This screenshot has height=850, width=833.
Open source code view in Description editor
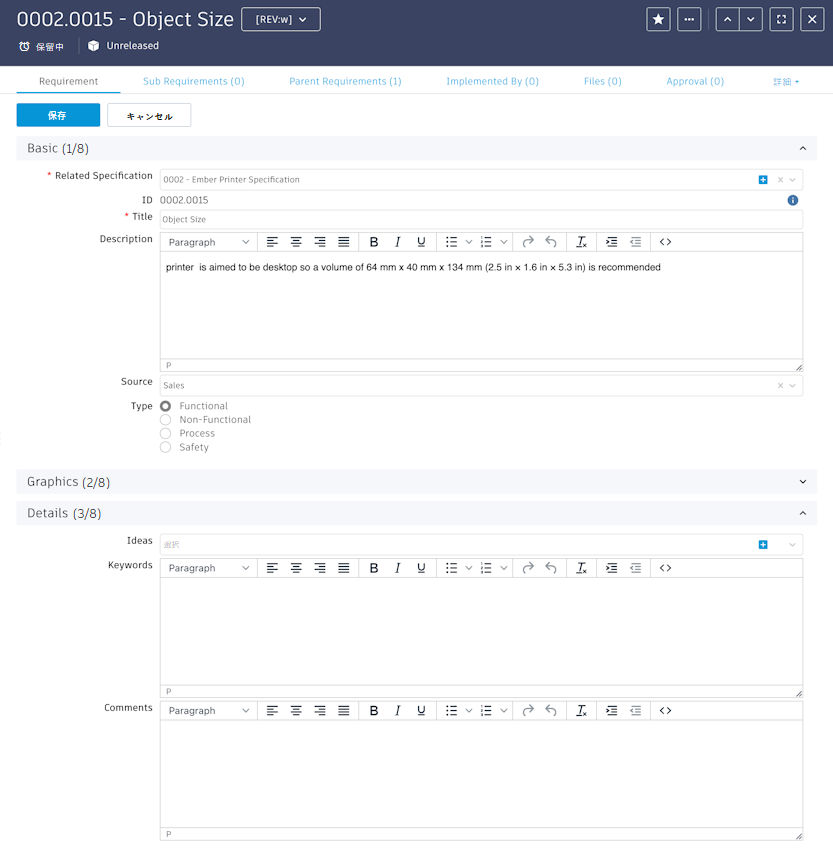tap(666, 242)
